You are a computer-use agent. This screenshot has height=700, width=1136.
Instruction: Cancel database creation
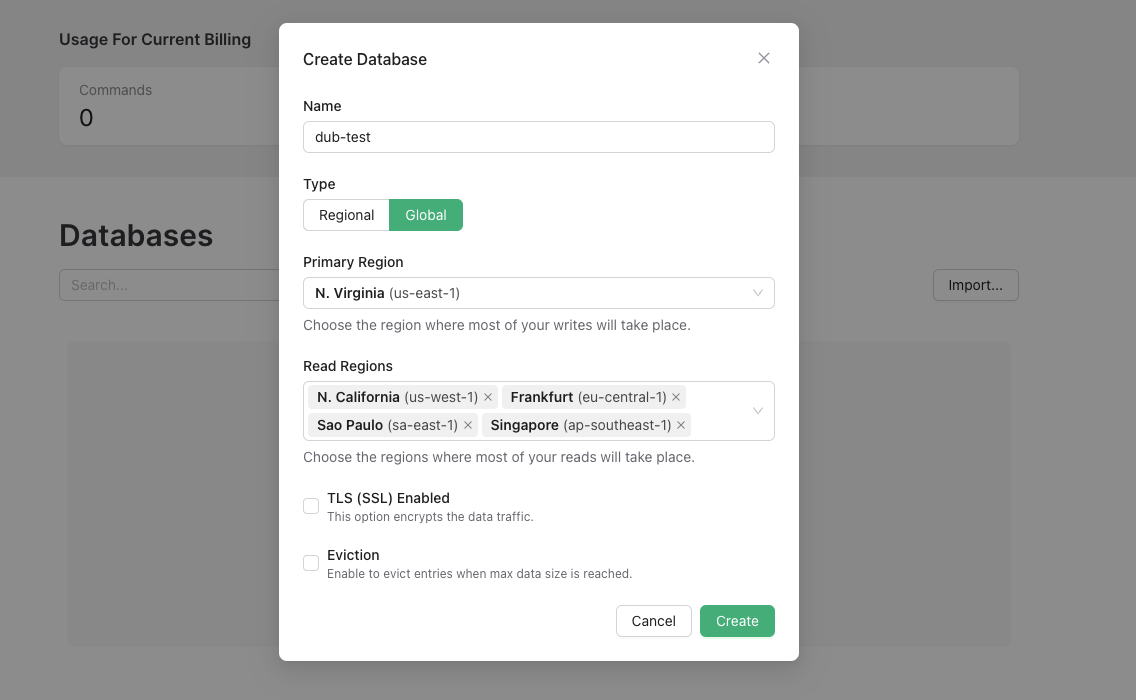tap(653, 620)
